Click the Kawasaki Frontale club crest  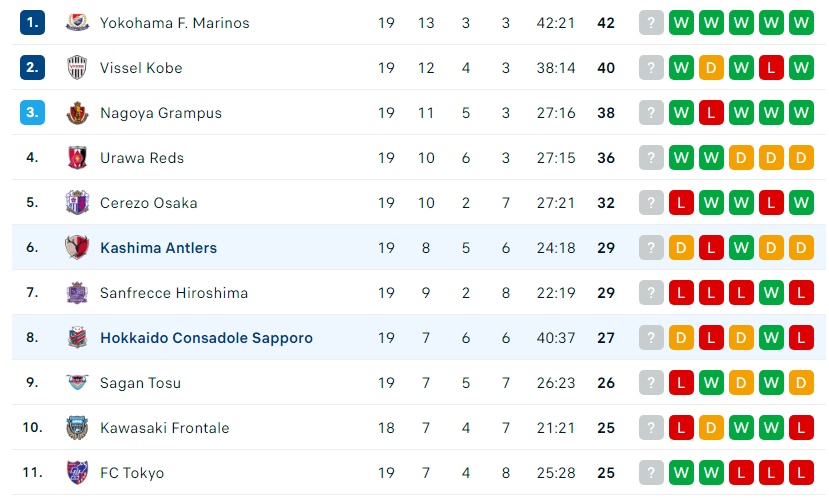[77, 427]
